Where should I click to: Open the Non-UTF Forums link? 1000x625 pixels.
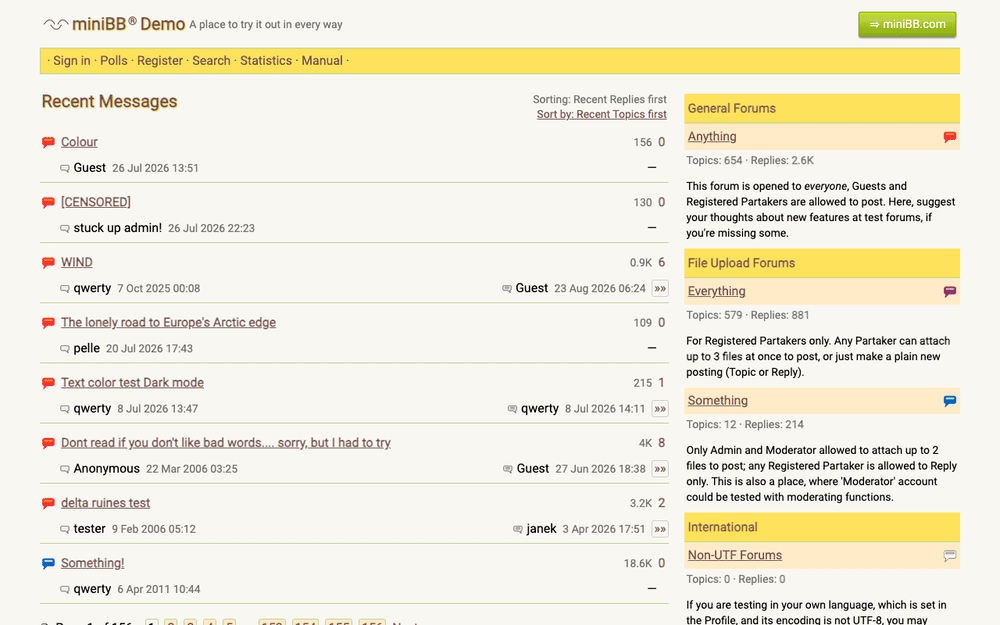pos(735,555)
